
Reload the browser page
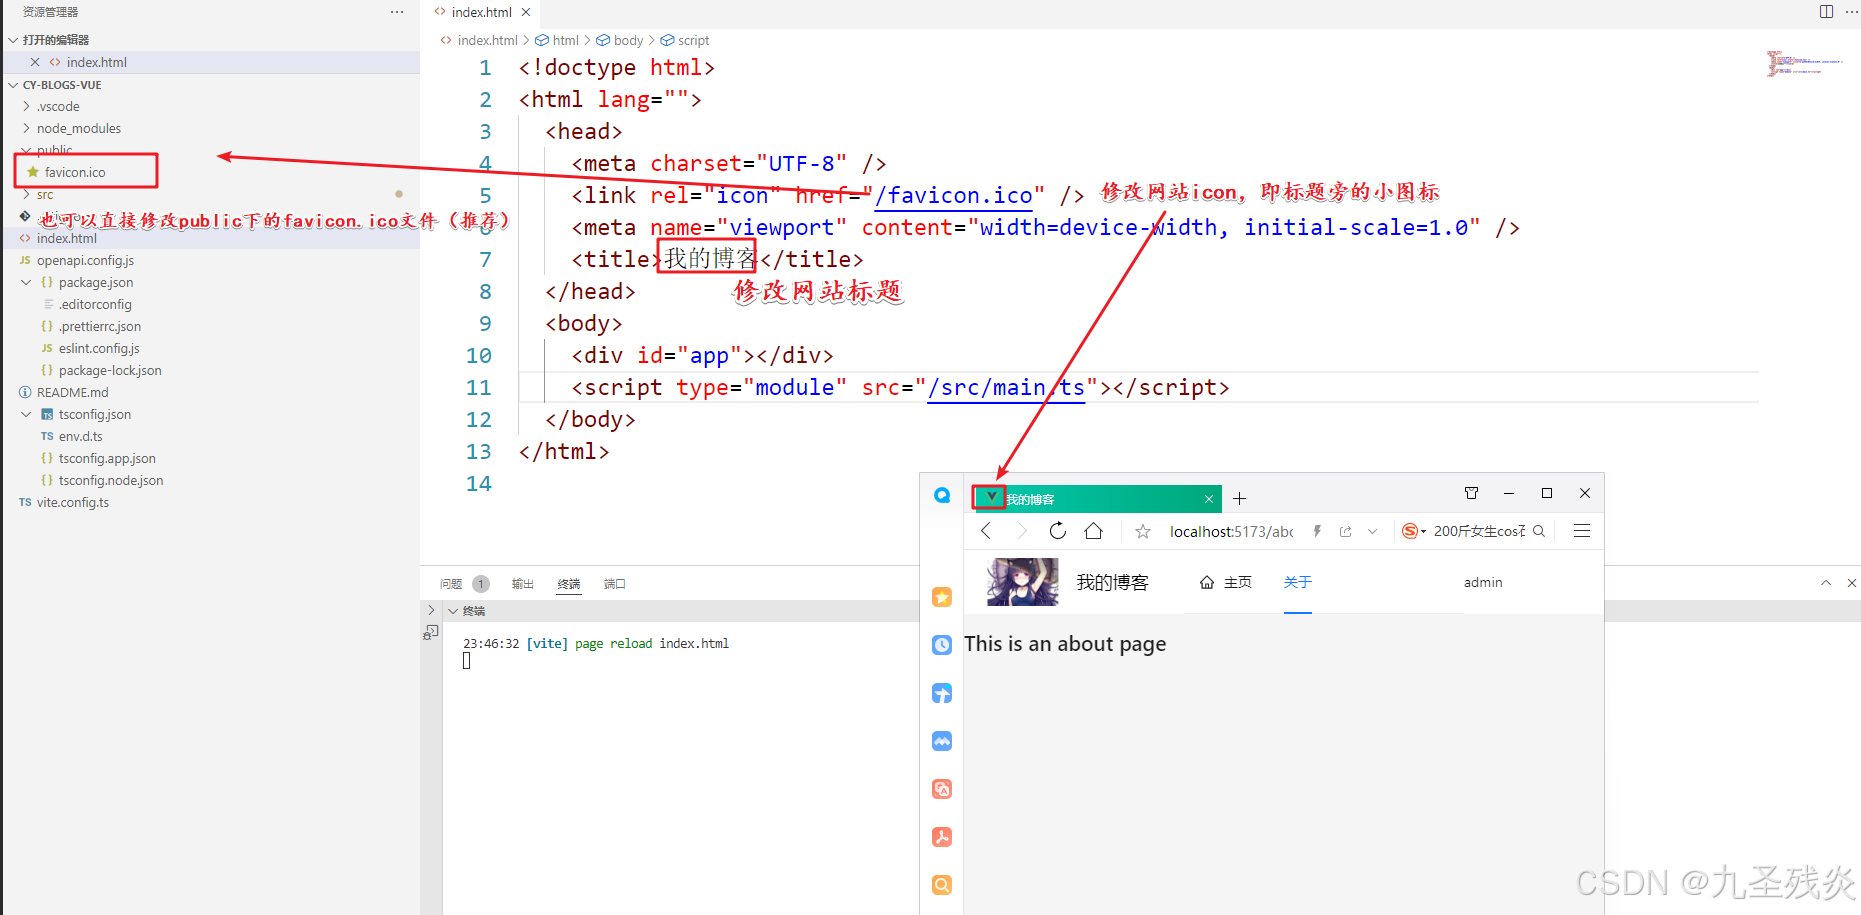[x=1058, y=531]
